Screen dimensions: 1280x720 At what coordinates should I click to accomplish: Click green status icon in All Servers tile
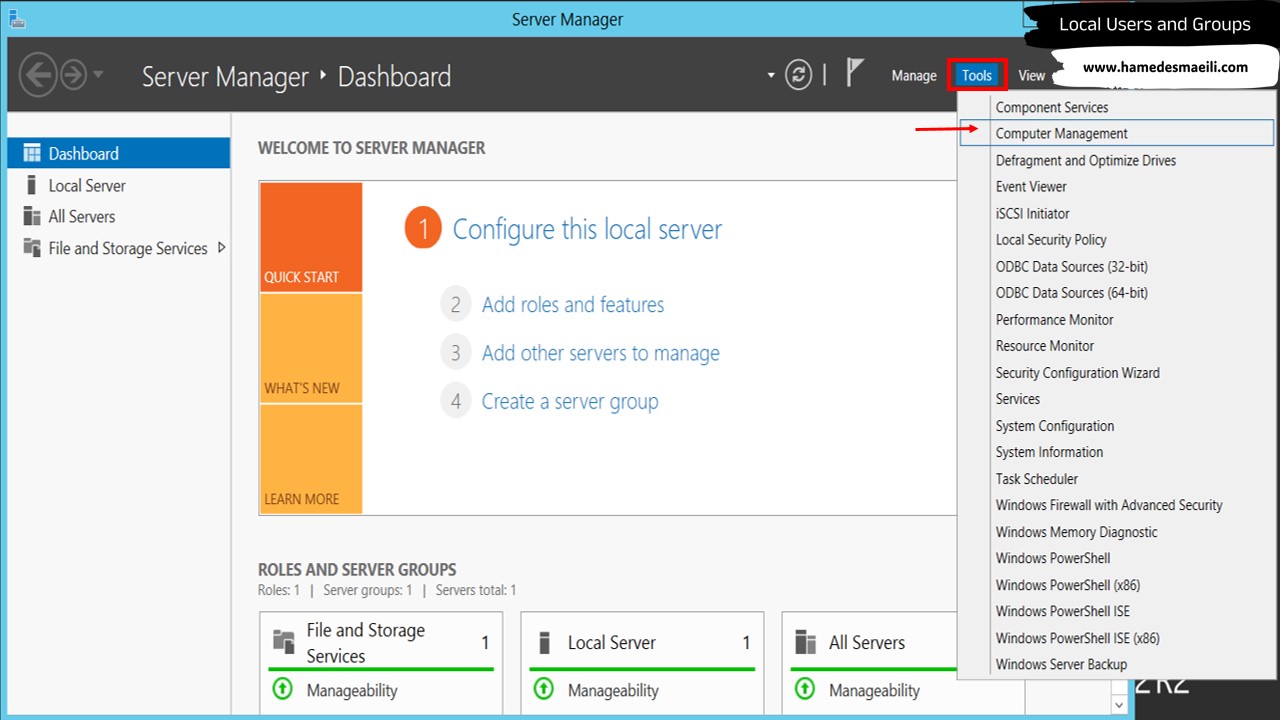tap(804, 689)
